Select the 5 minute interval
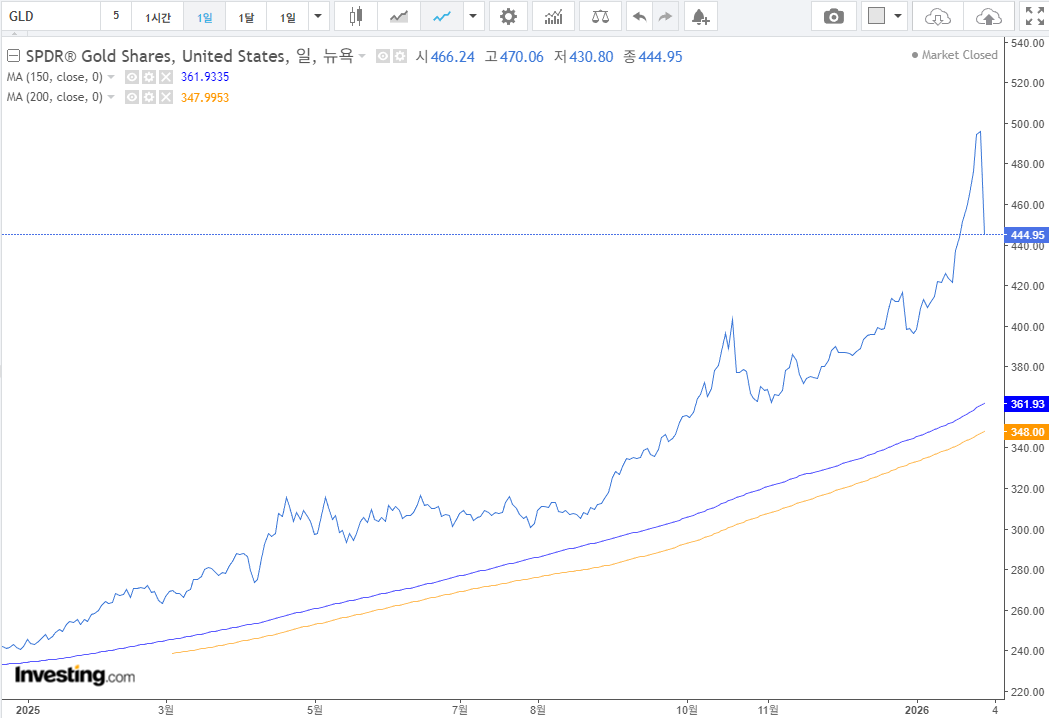The width and height of the screenshot is (1049, 718). coord(116,16)
